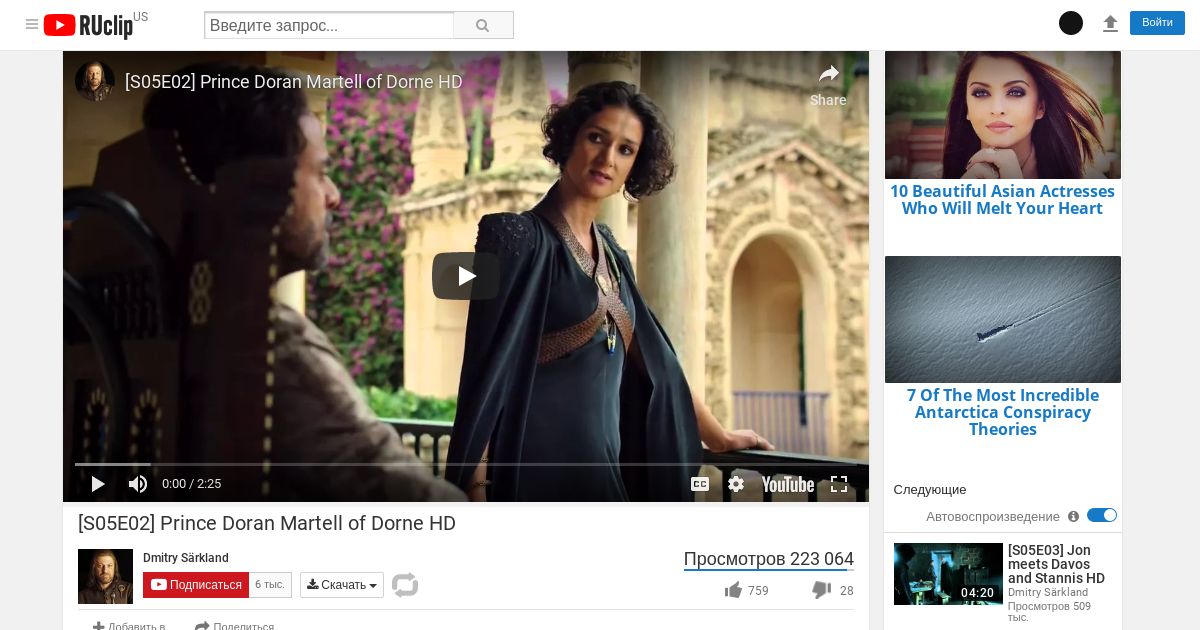Open the Antarctica conspiracy ad image
1200x630 pixels.
(1003, 319)
